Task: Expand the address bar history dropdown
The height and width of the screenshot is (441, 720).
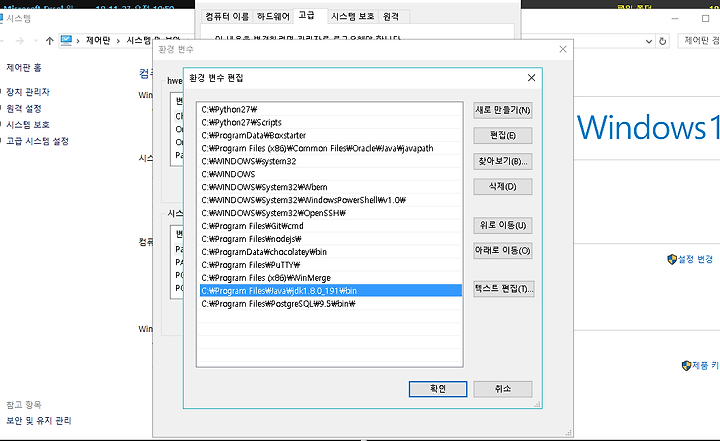Action: click(649, 41)
